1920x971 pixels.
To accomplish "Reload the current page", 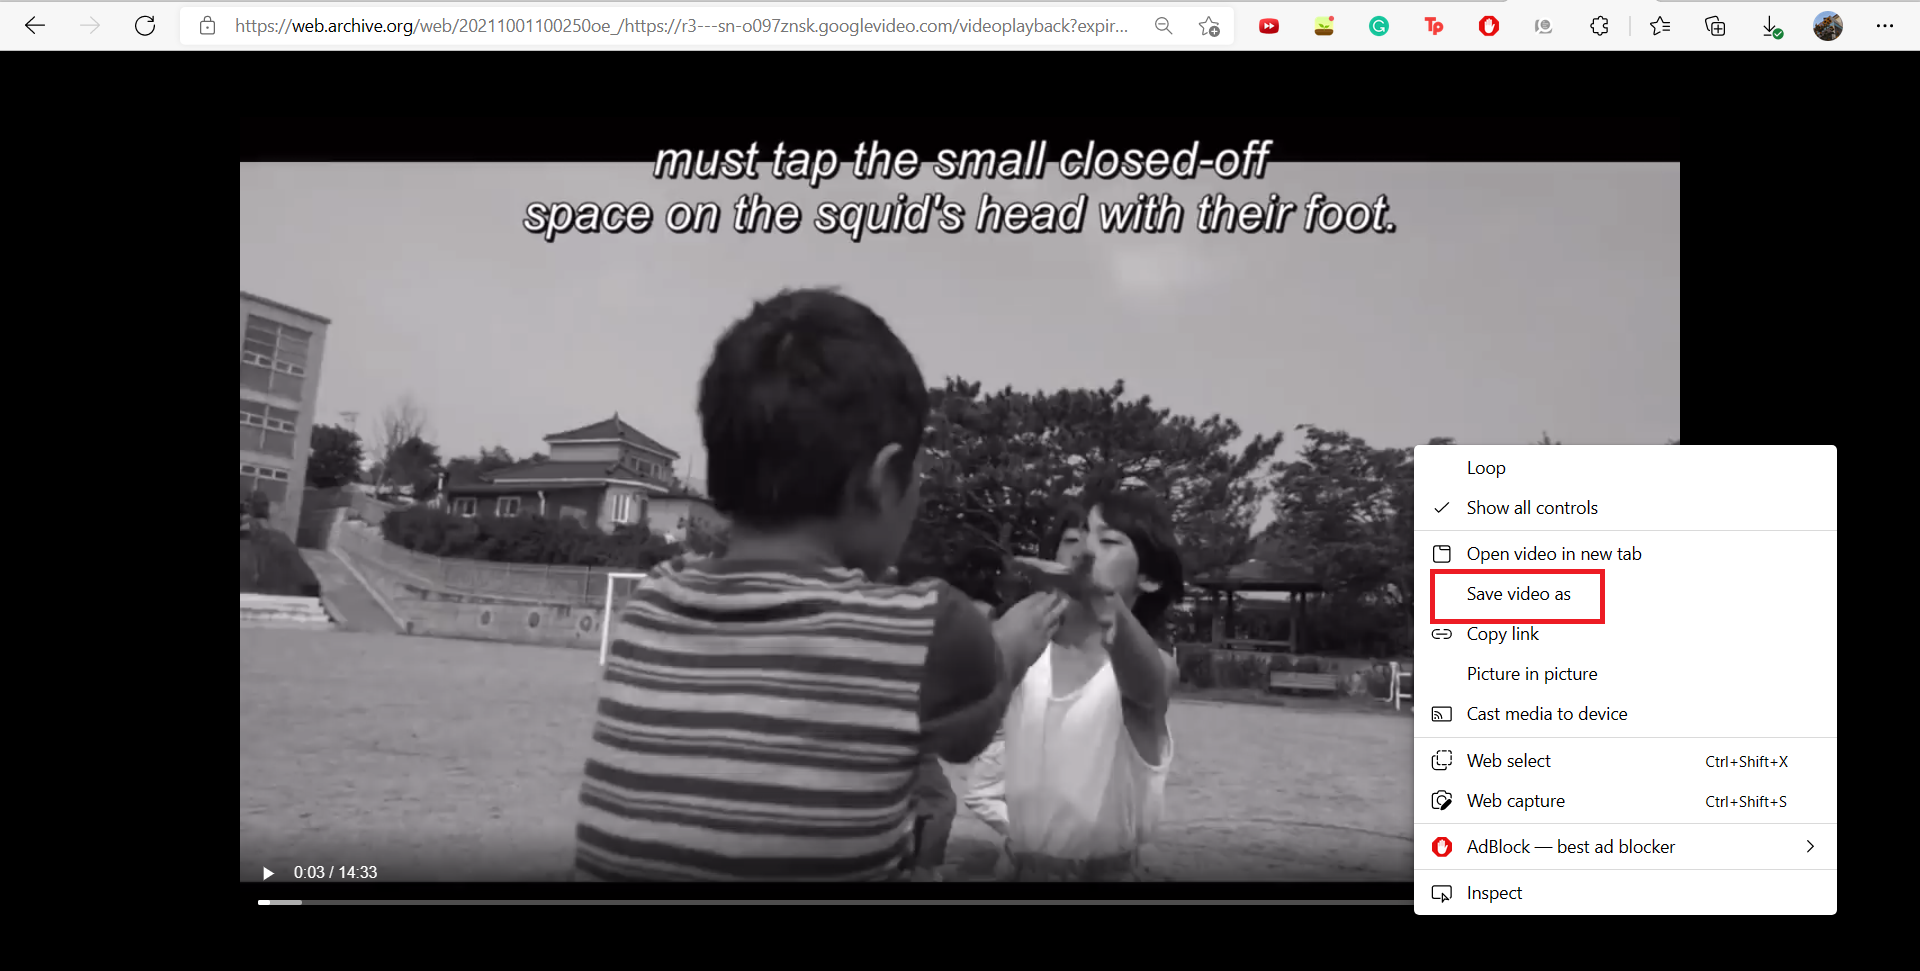I will tap(145, 26).
